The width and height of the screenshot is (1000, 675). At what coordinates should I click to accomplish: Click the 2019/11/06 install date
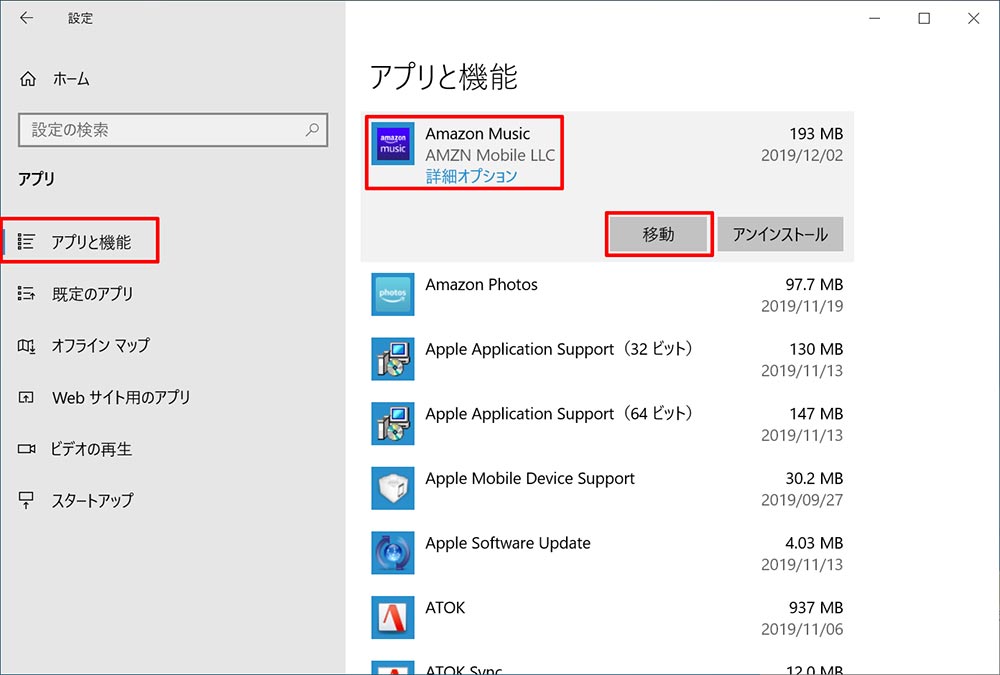tap(802, 629)
